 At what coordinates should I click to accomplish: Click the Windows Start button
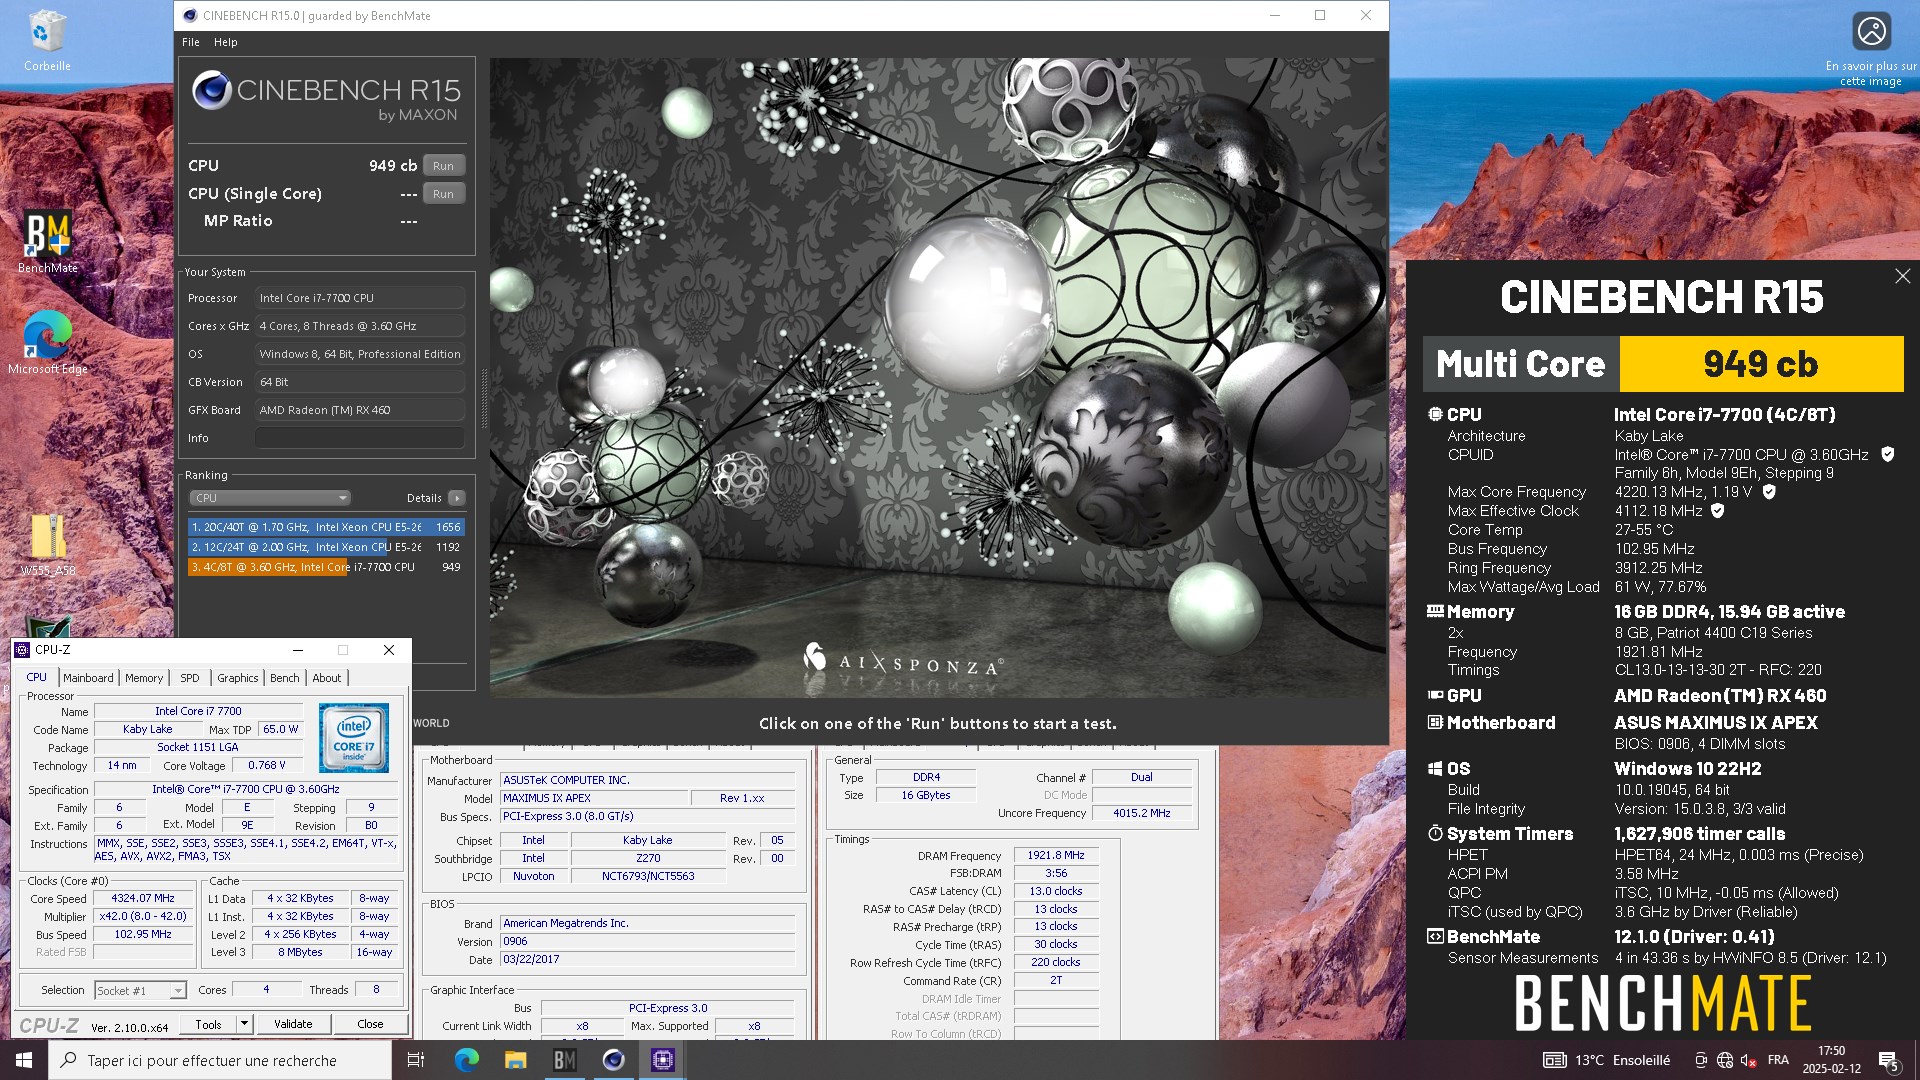pyautogui.click(x=24, y=1060)
